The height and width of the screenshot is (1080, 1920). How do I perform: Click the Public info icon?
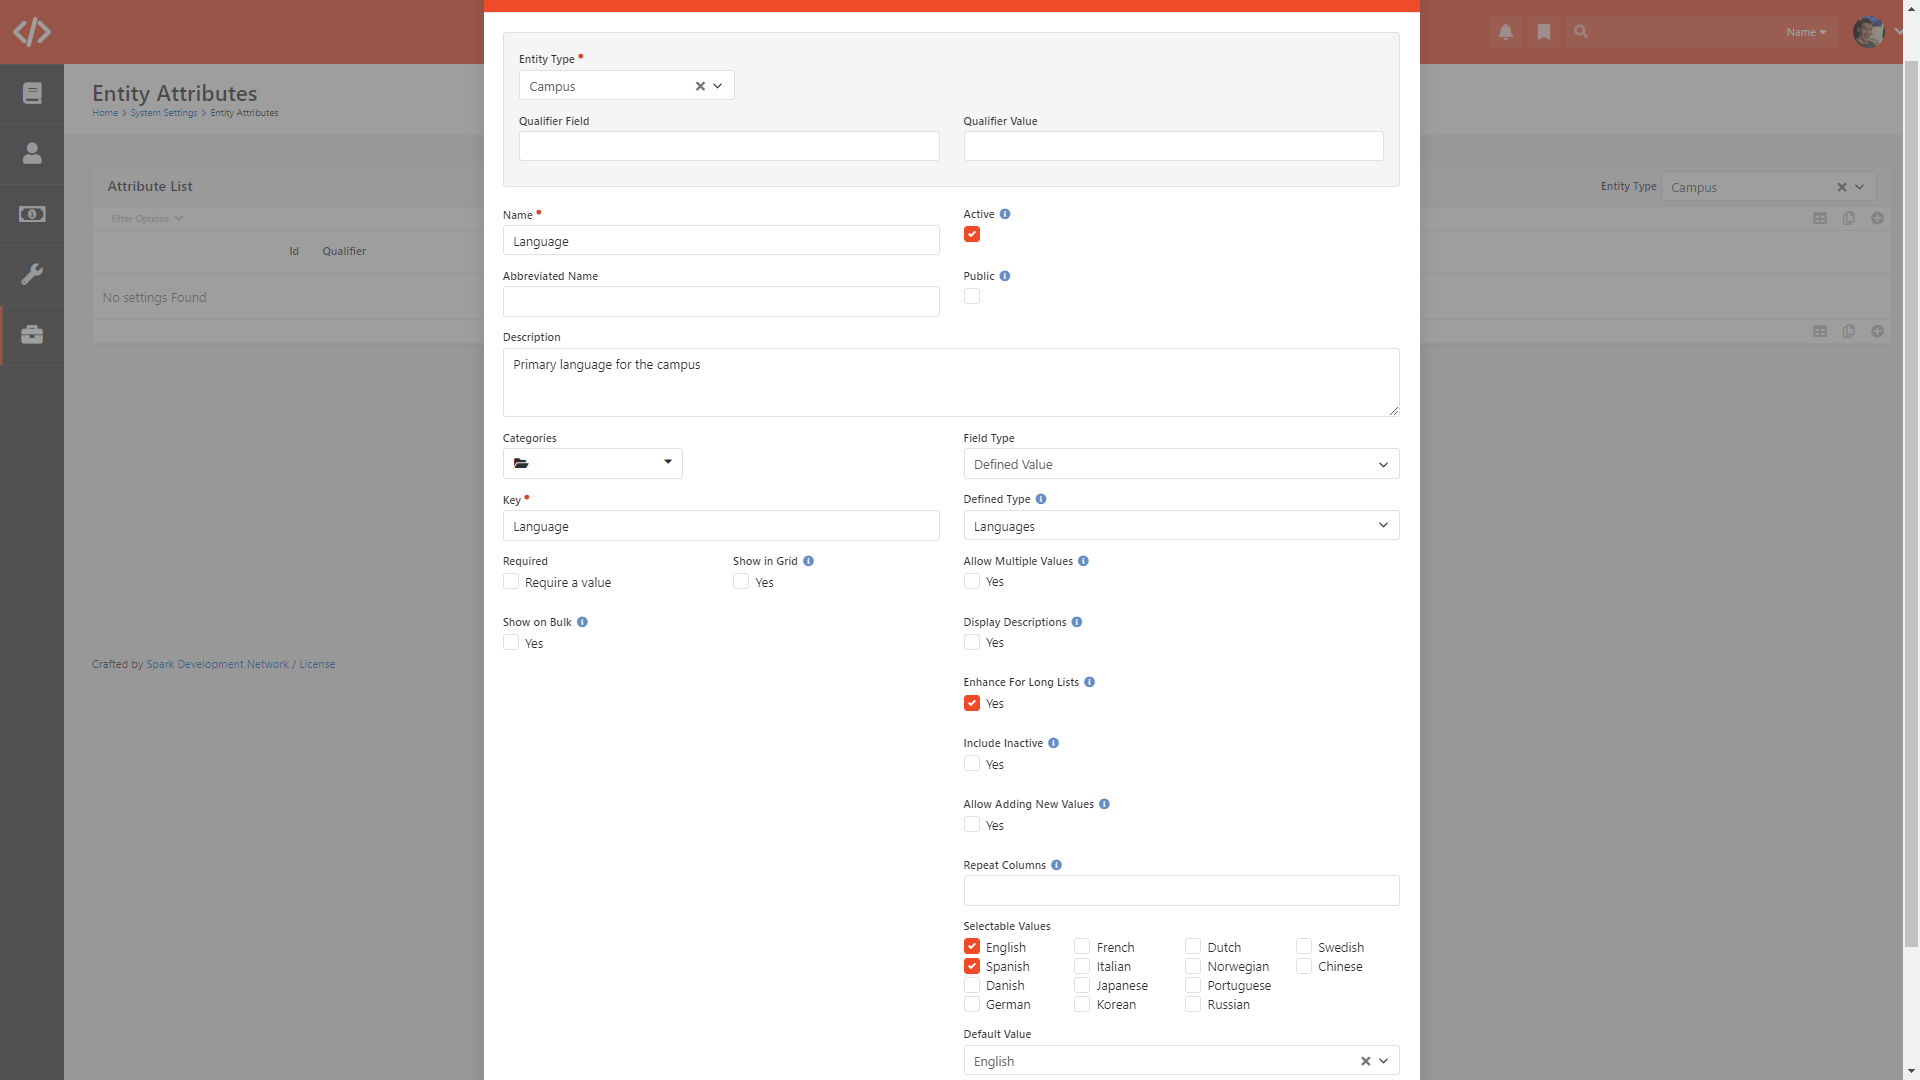pos(1005,276)
